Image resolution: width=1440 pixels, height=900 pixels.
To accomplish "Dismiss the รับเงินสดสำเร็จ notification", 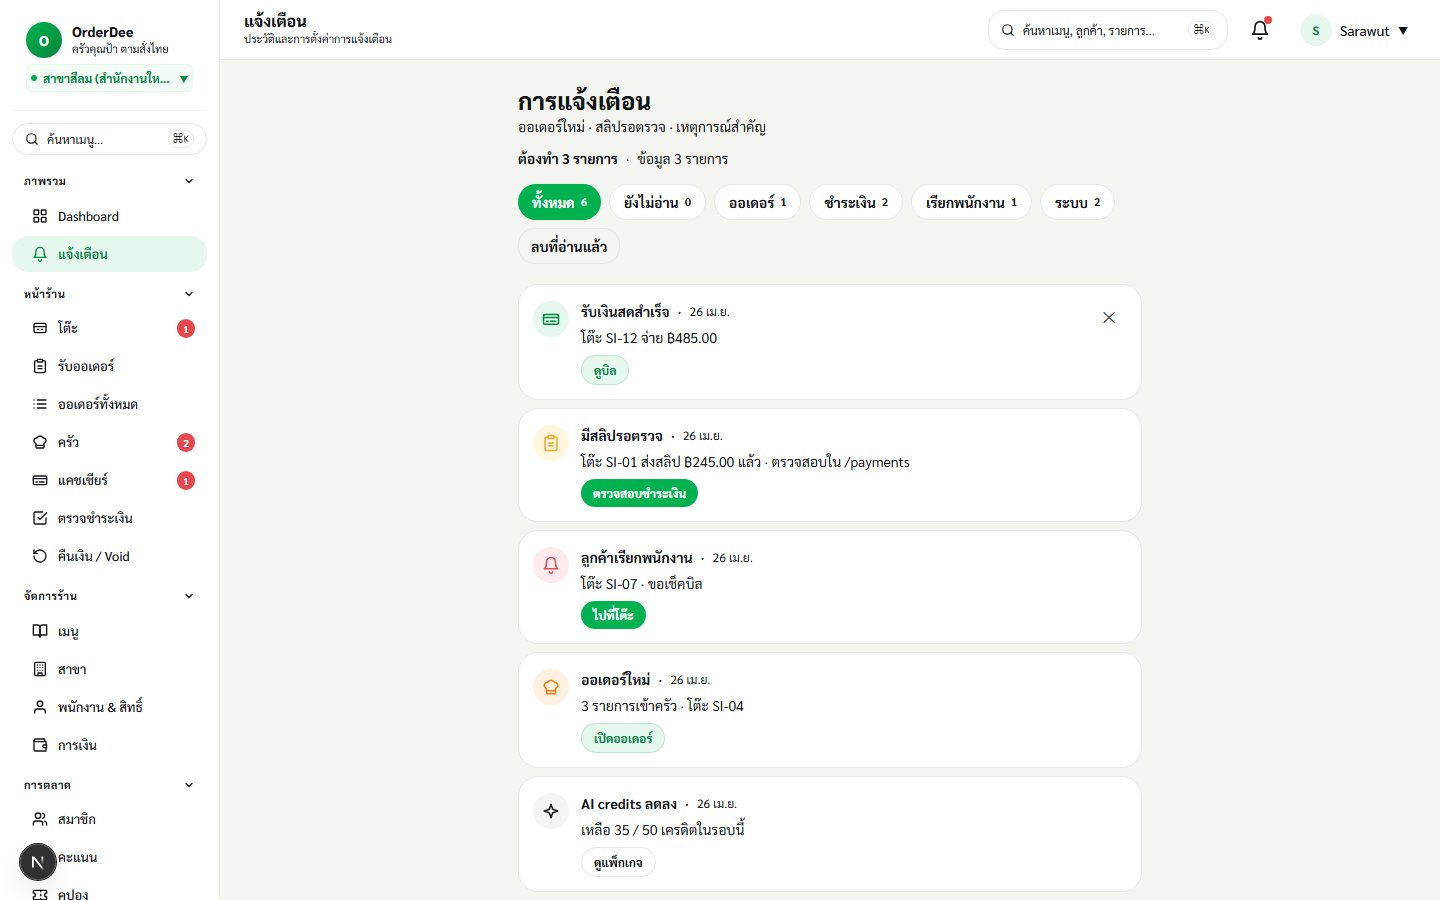I will pyautogui.click(x=1109, y=317).
